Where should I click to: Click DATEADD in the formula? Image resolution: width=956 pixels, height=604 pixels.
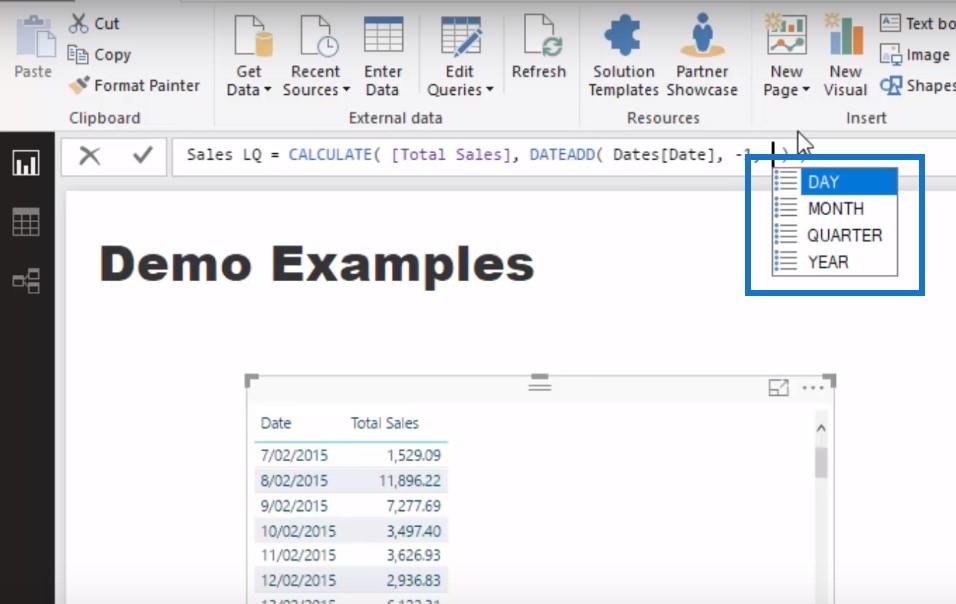[562, 155]
